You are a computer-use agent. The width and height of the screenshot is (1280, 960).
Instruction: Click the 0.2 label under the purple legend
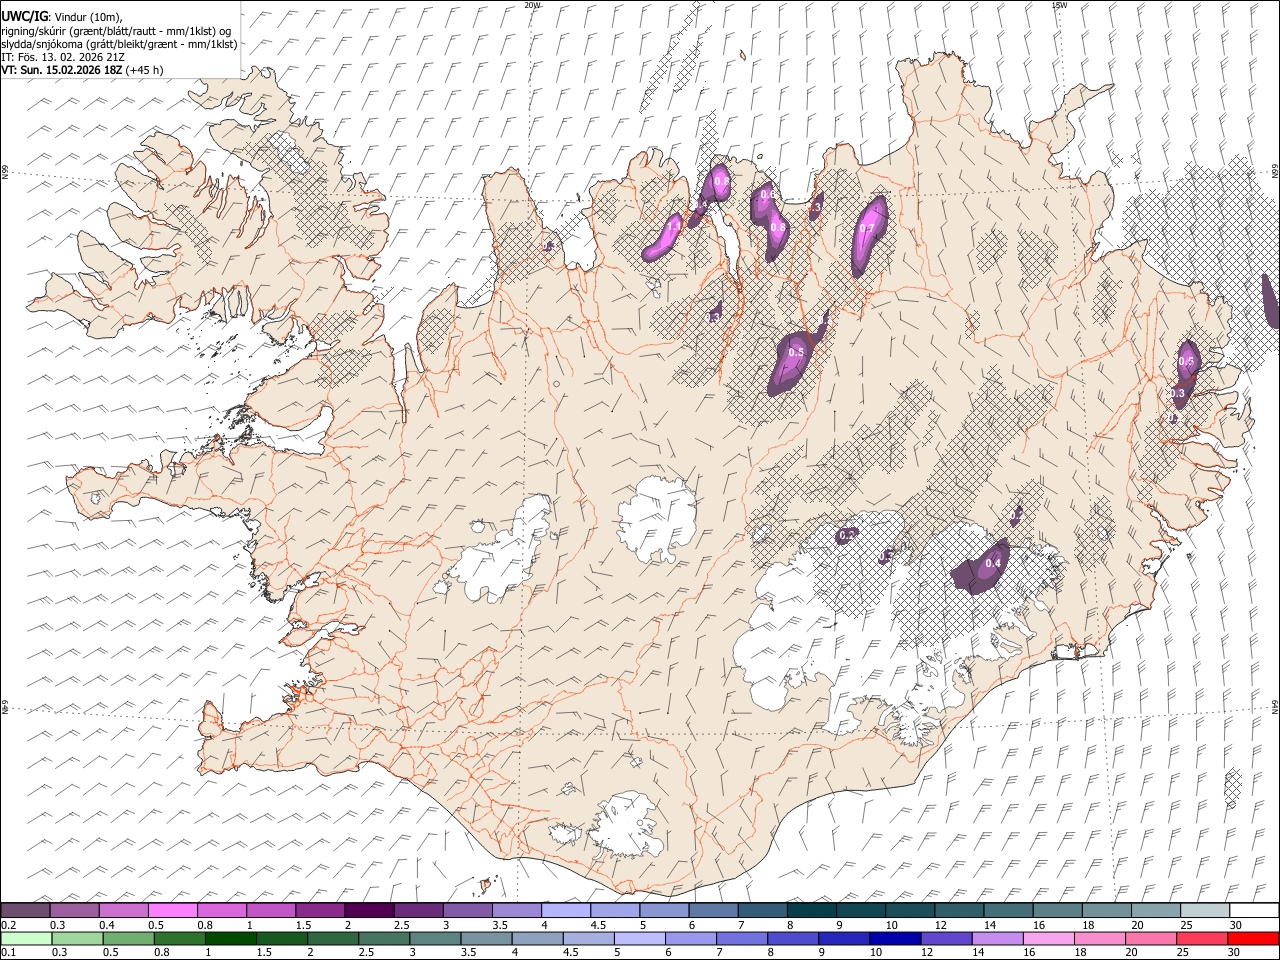[x=8, y=925]
